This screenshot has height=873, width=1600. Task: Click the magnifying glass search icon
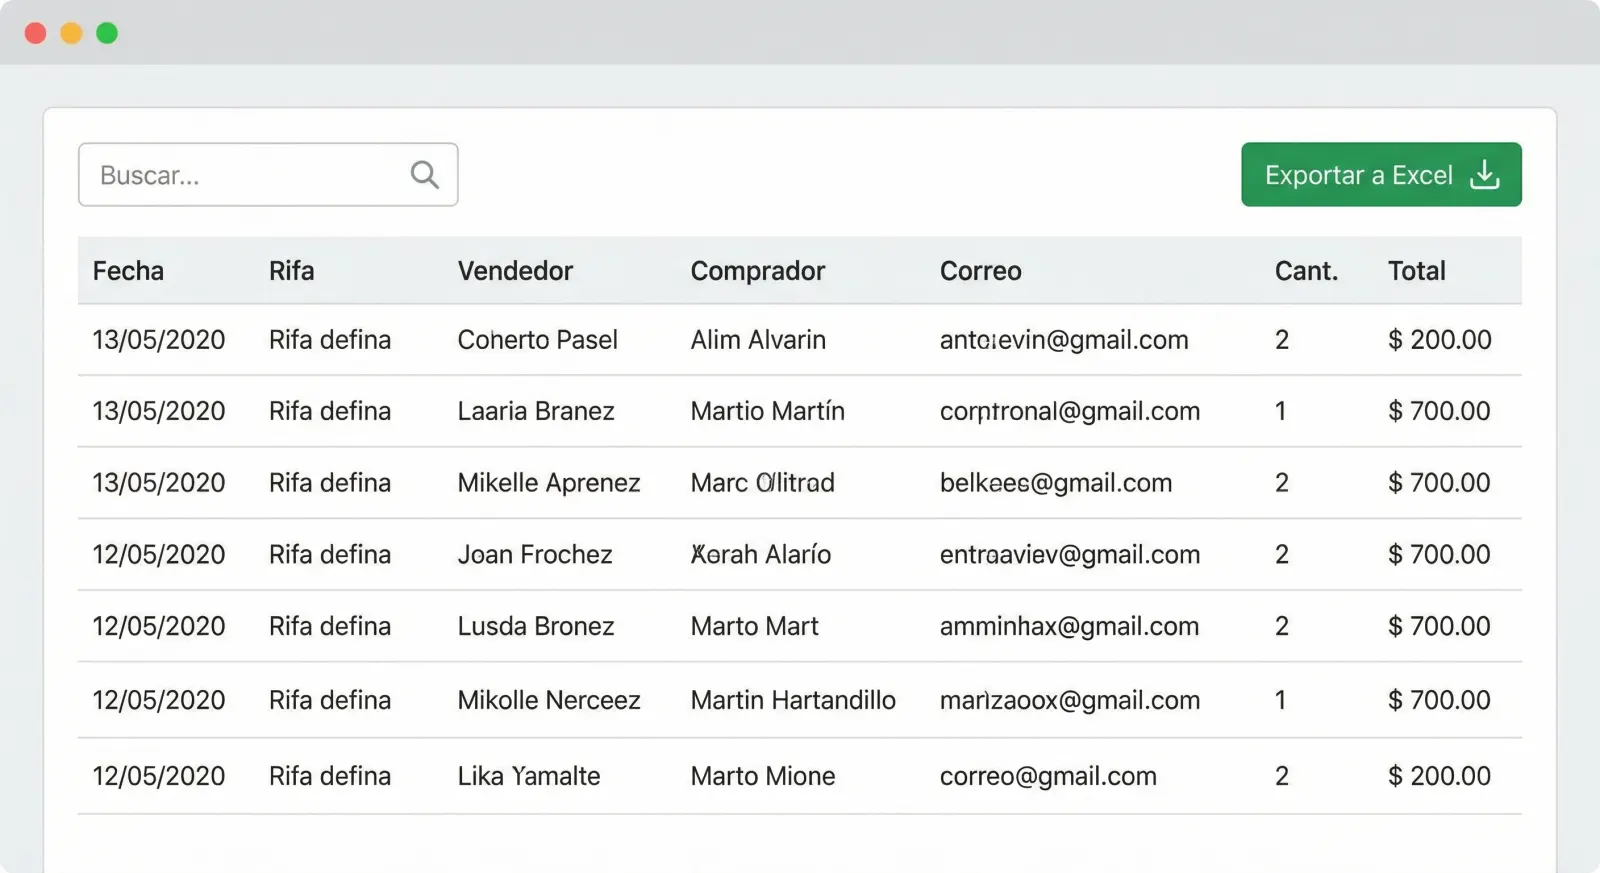click(x=425, y=175)
